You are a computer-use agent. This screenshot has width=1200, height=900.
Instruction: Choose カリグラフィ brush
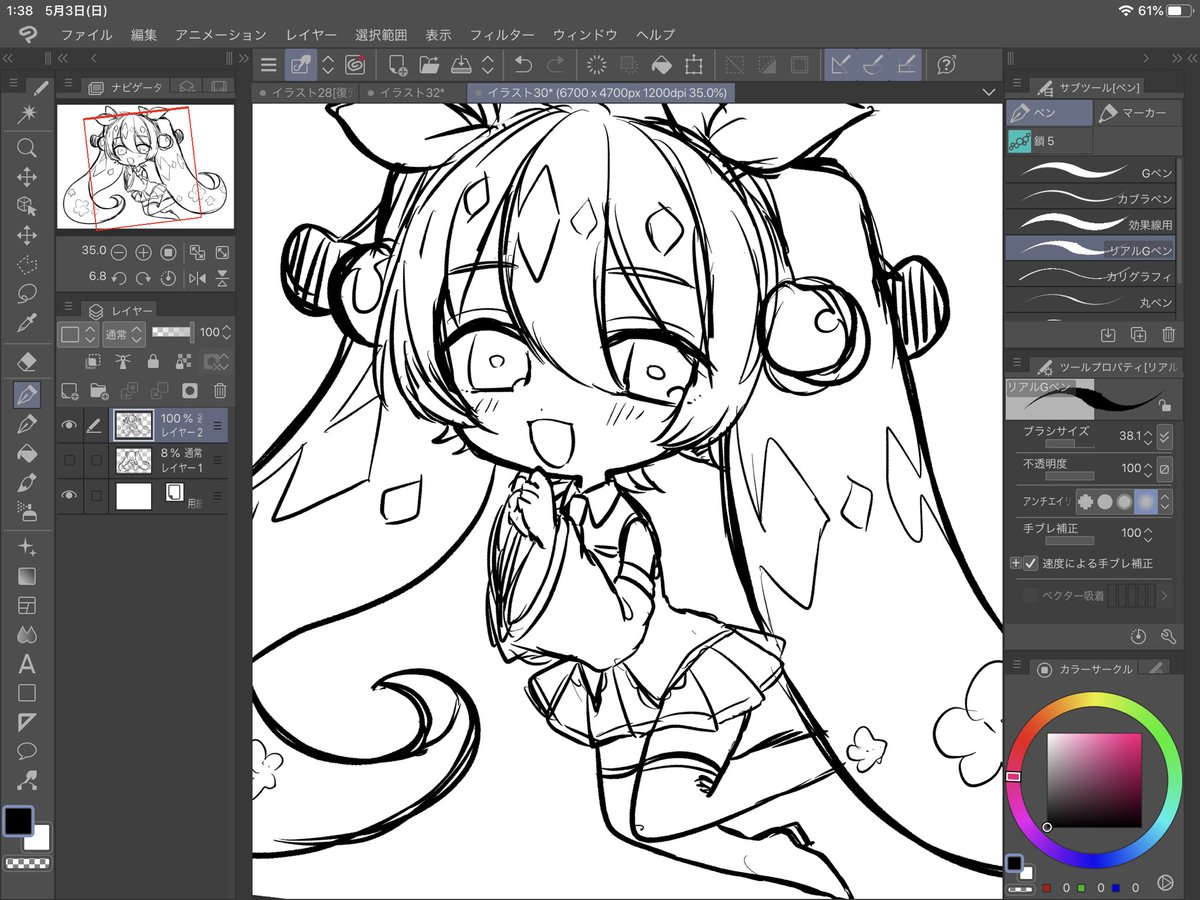[1091, 274]
